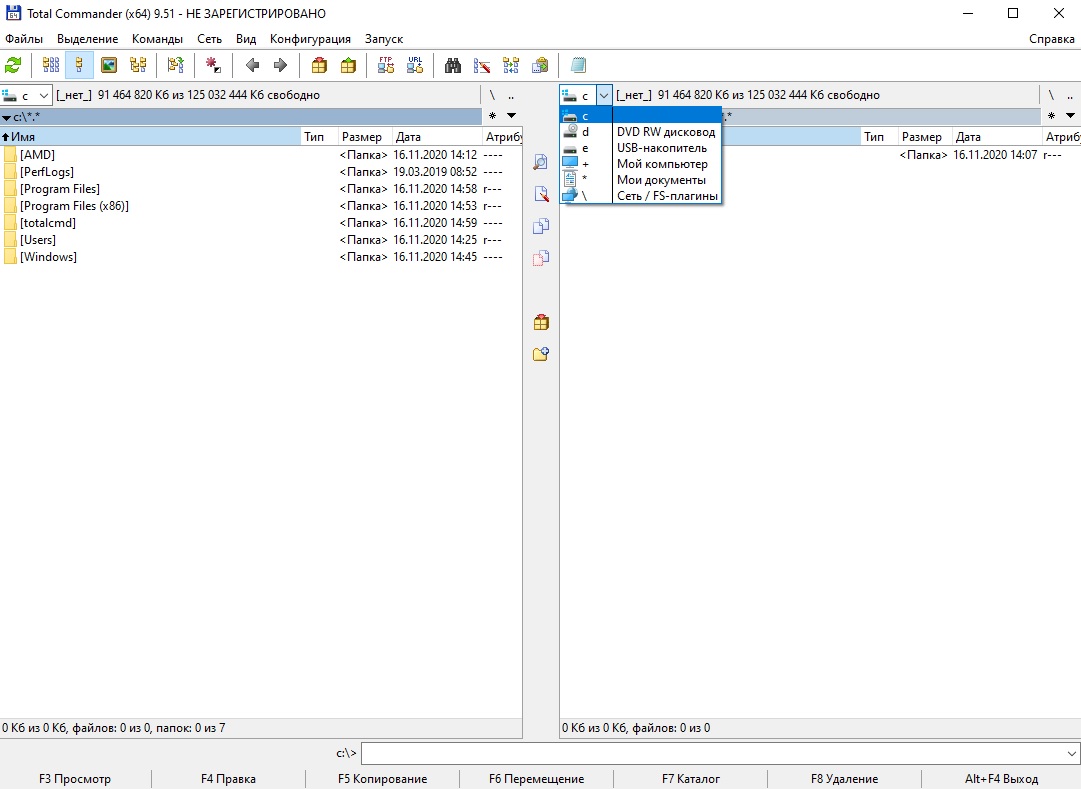Open the Вид menu

coord(245,39)
